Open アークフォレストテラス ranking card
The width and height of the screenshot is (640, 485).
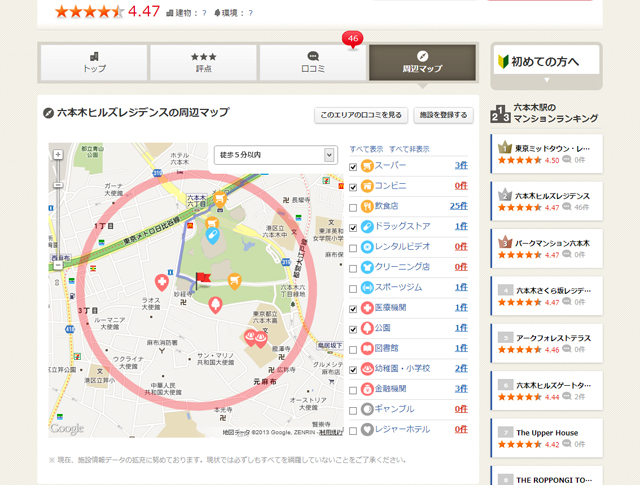point(547,343)
